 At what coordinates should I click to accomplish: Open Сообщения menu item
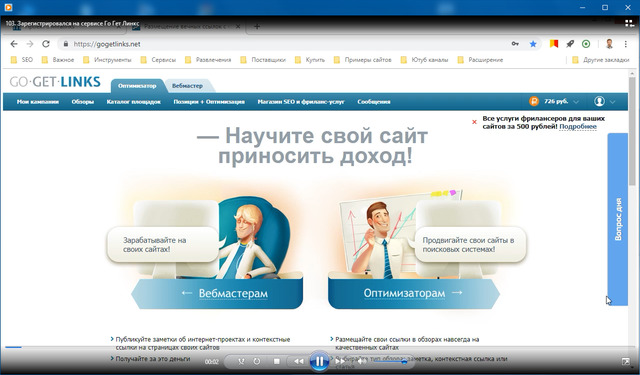pos(374,102)
